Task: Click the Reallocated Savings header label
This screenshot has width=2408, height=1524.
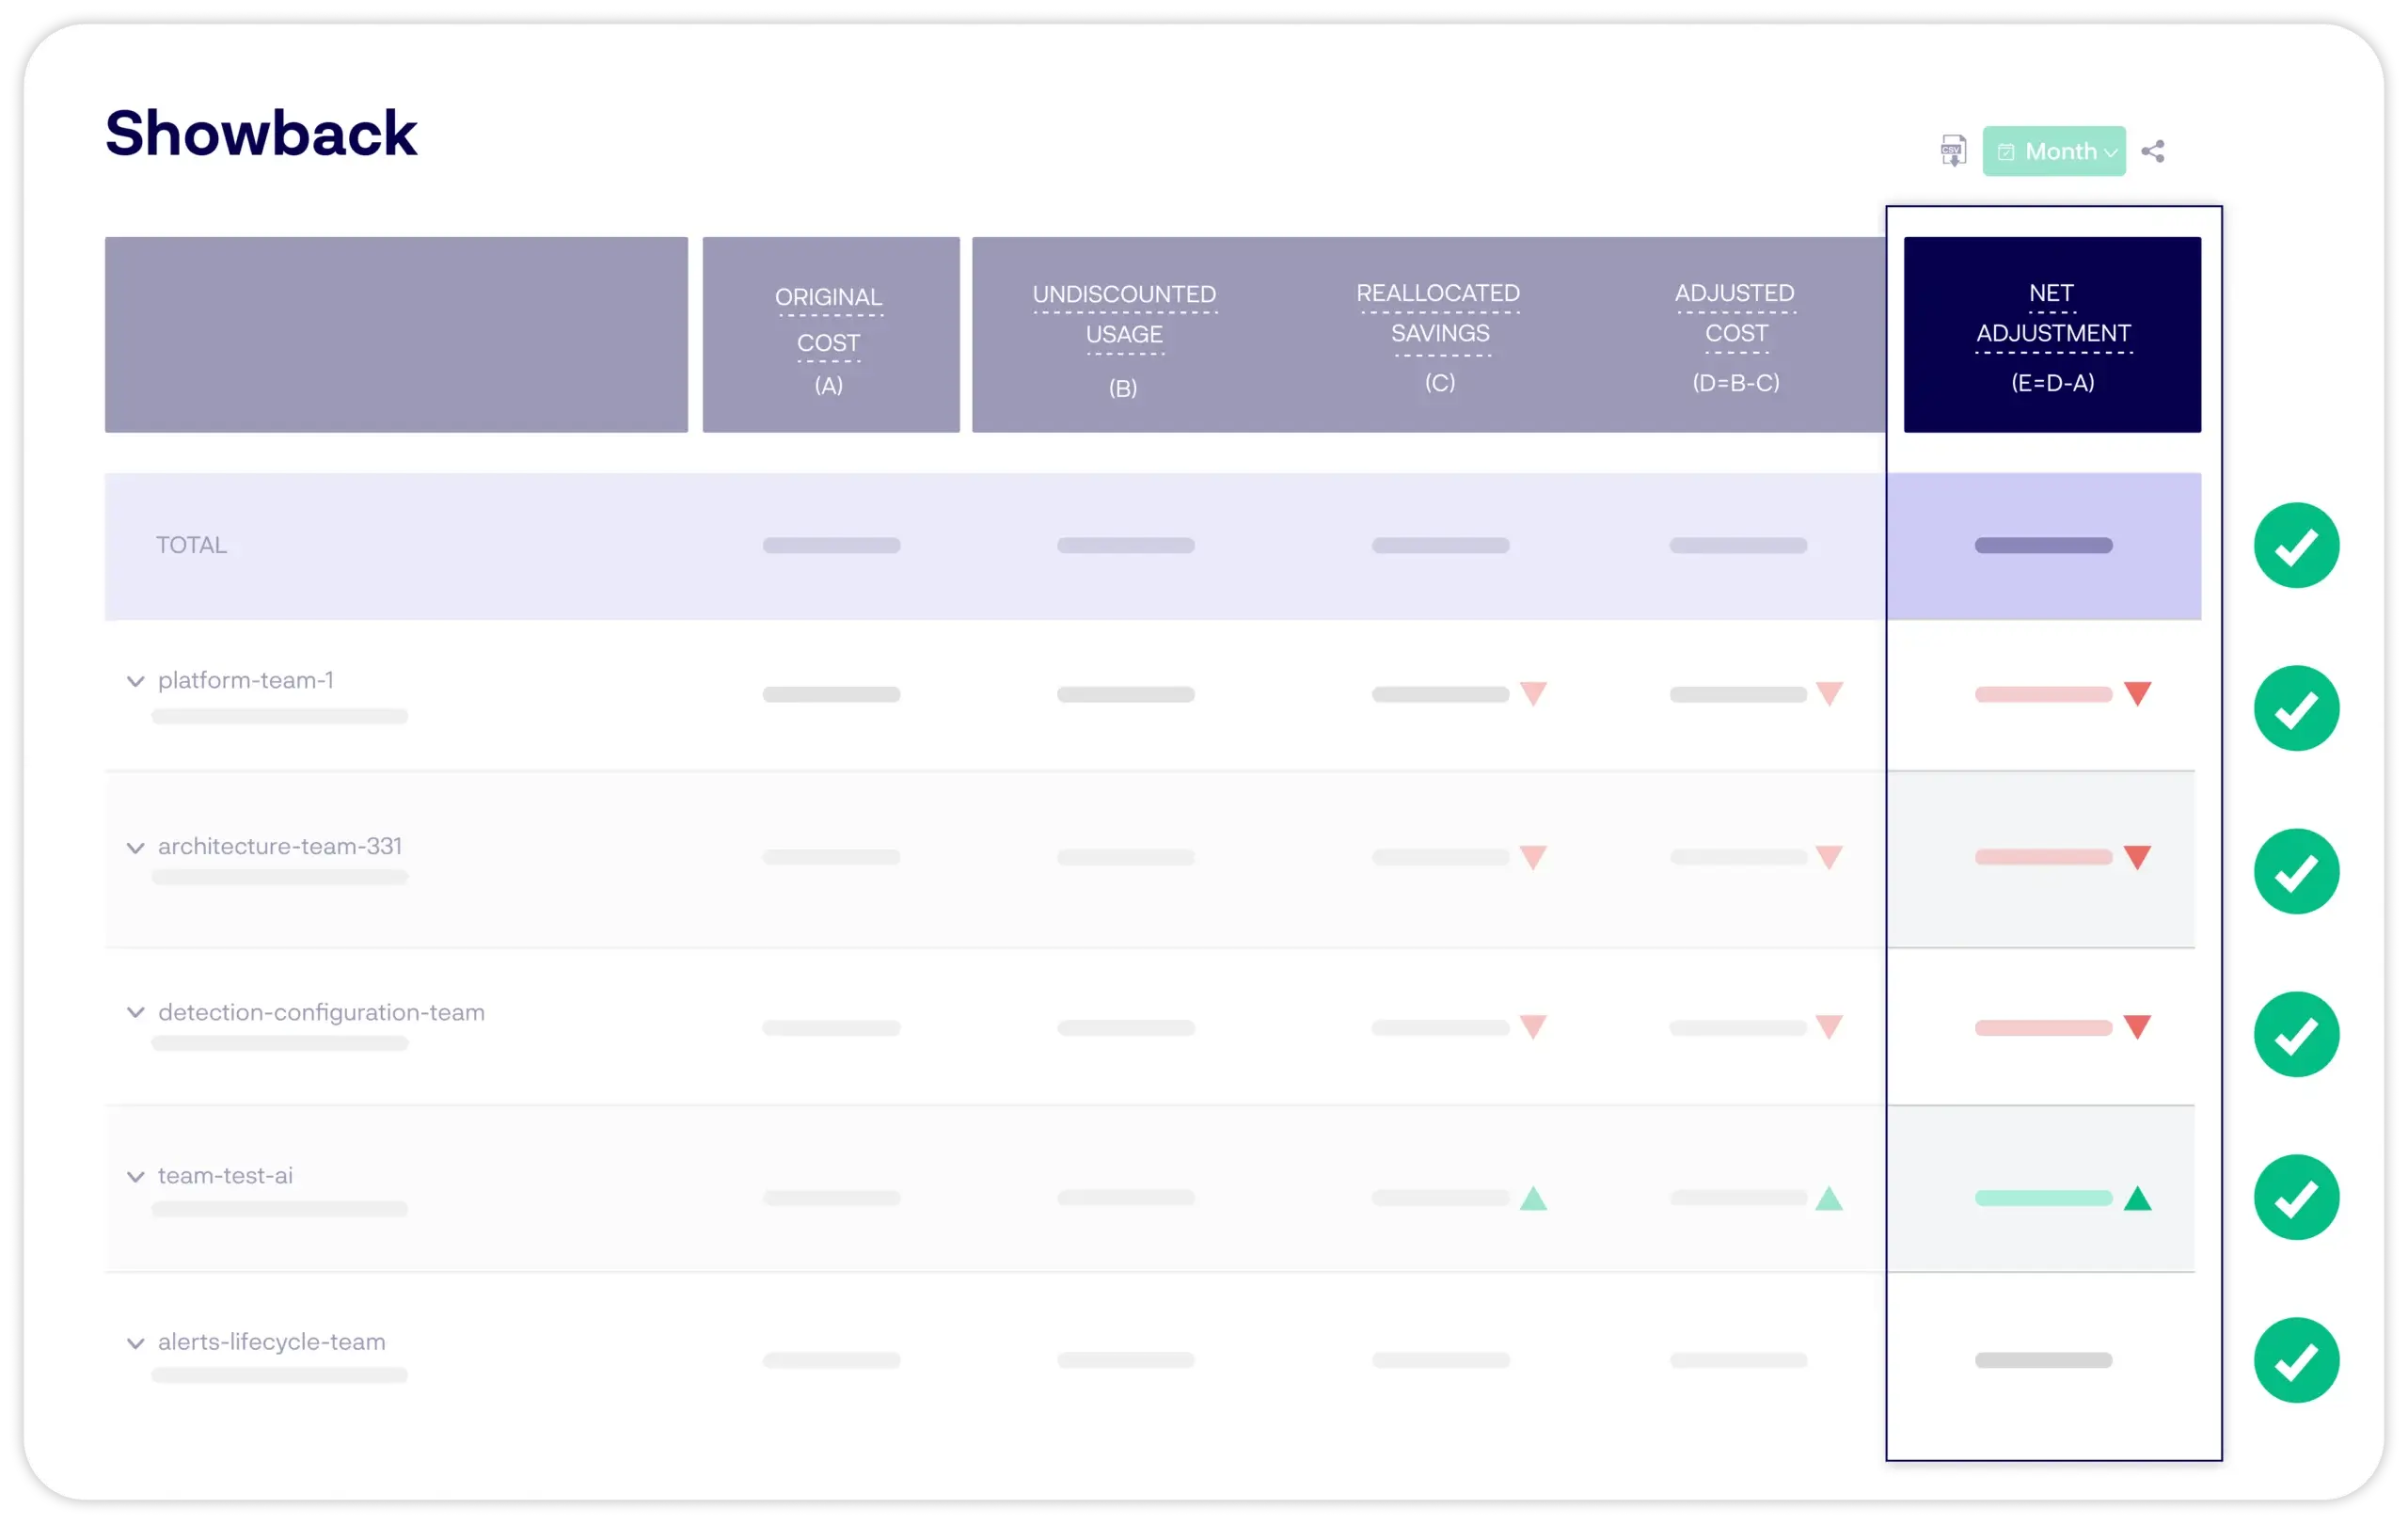Action: (x=1438, y=313)
